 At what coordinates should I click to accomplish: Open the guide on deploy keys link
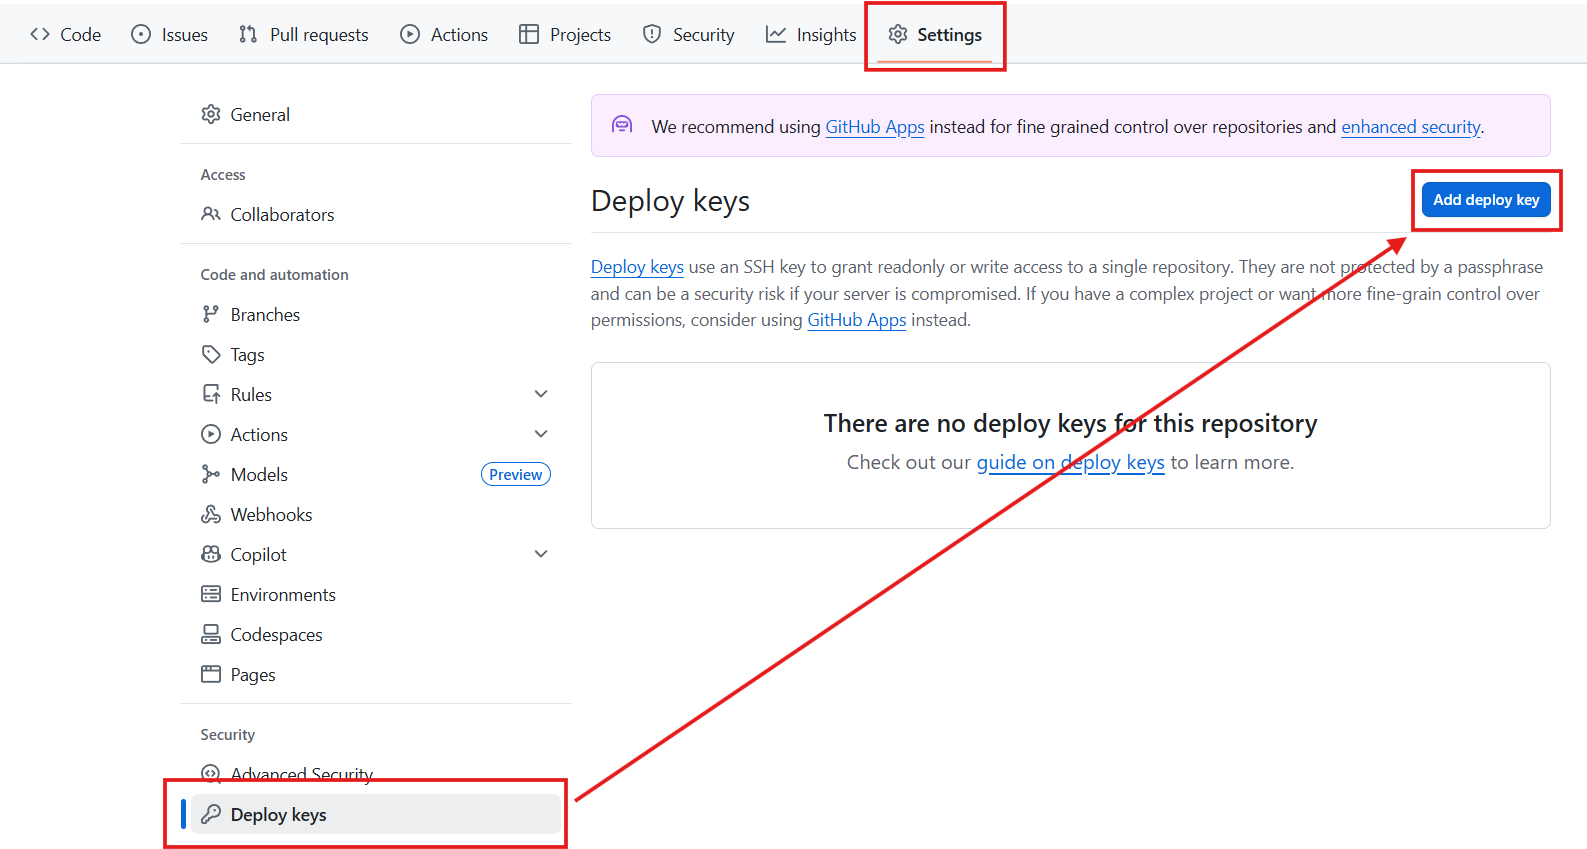(1071, 462)
